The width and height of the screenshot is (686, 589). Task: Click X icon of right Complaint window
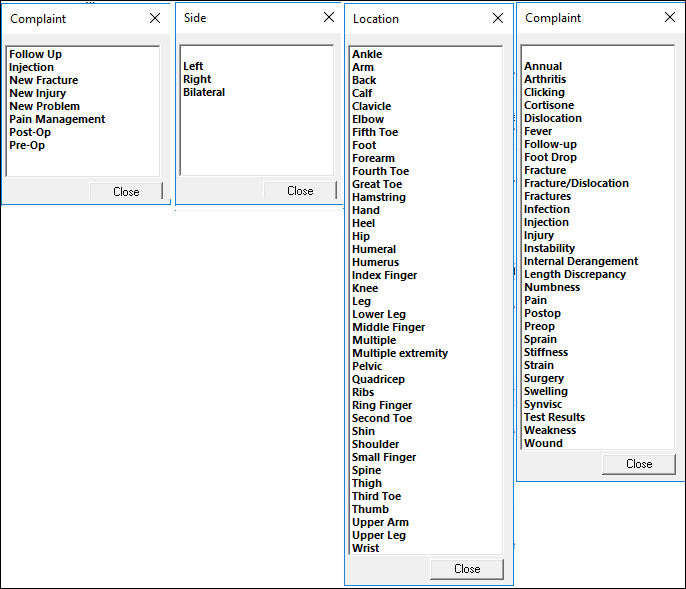[669, 17]
